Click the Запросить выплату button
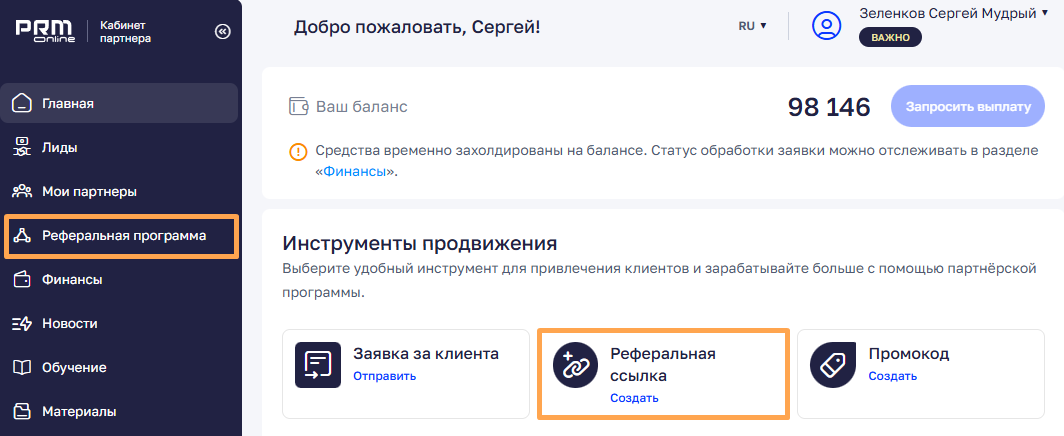Viewport: 1064px width, 436px height. point(968,106)
